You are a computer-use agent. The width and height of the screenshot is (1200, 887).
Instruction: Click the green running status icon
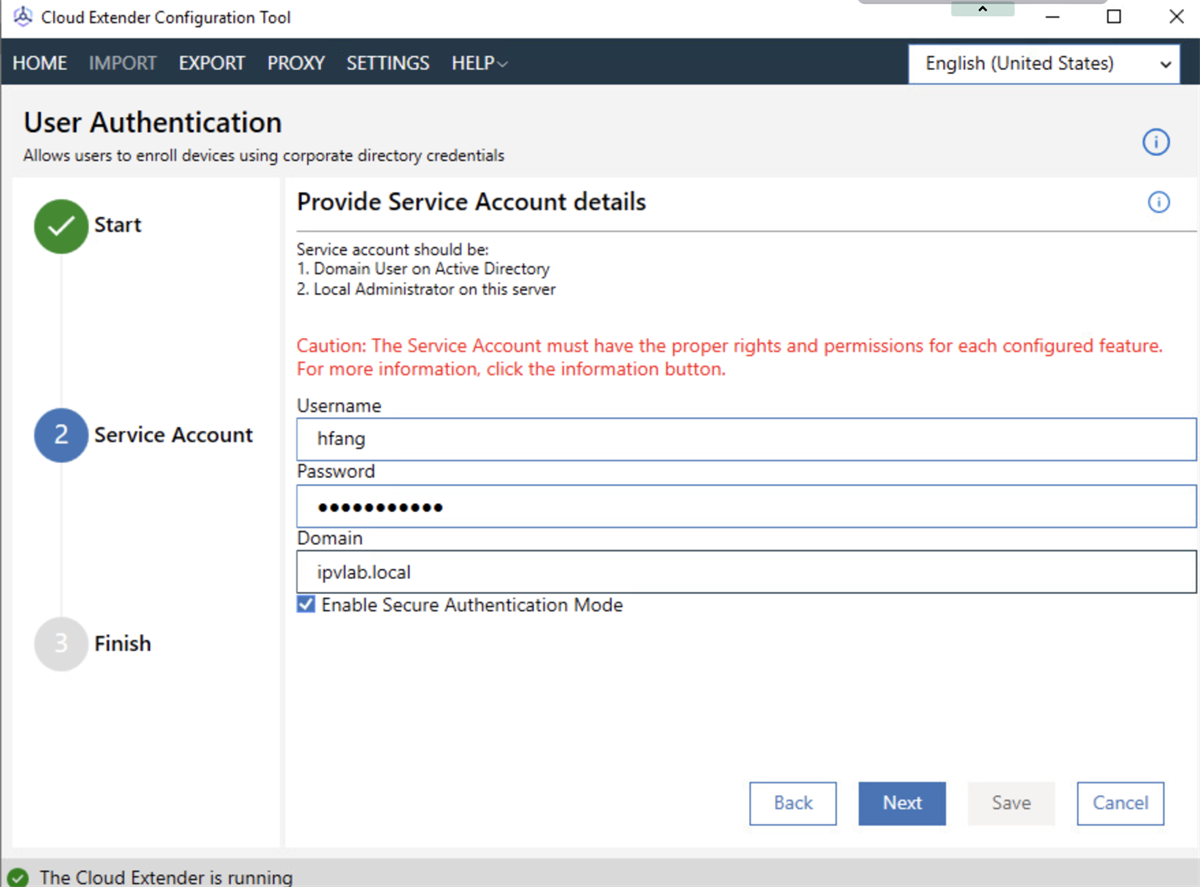(x=18, y=877)
